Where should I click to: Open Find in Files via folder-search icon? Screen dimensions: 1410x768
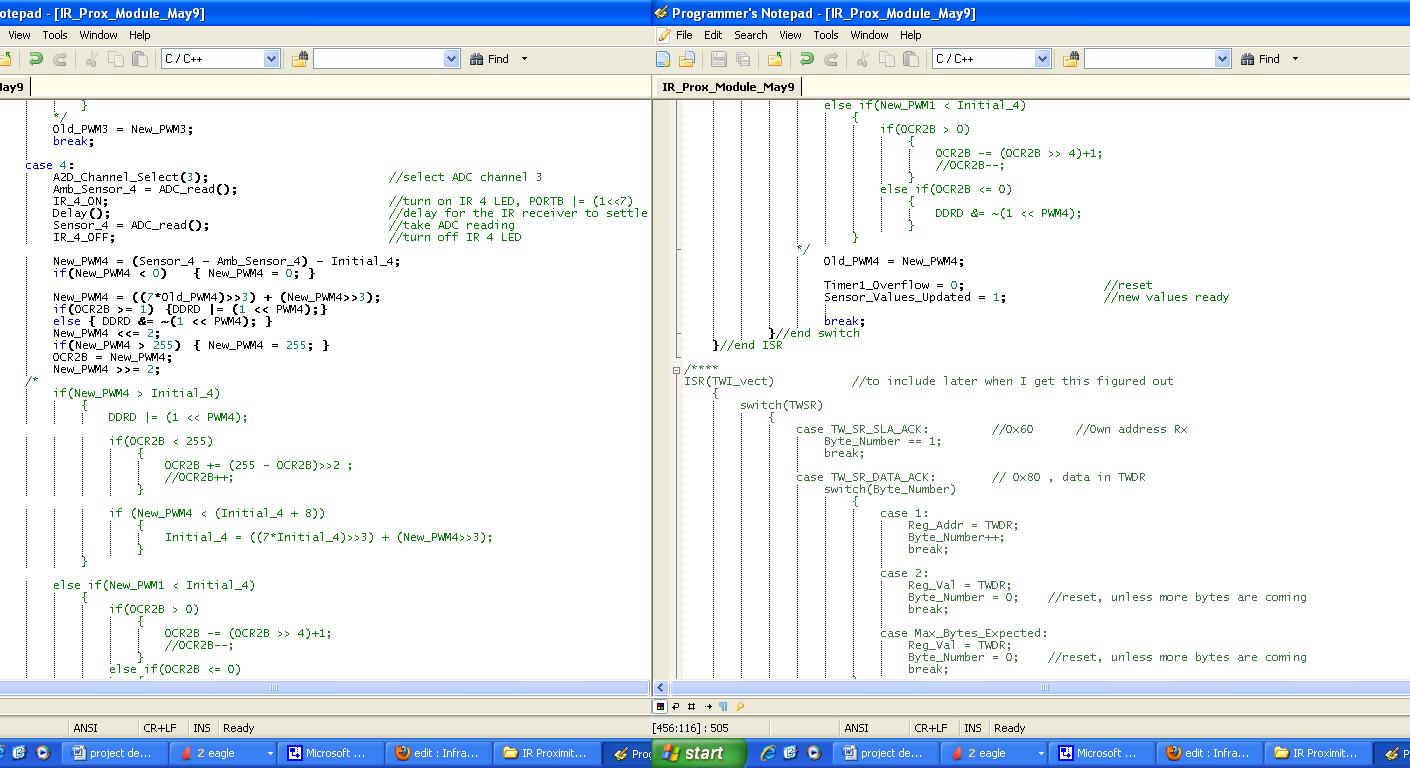pyautogui.click(x=1073, y=58)
